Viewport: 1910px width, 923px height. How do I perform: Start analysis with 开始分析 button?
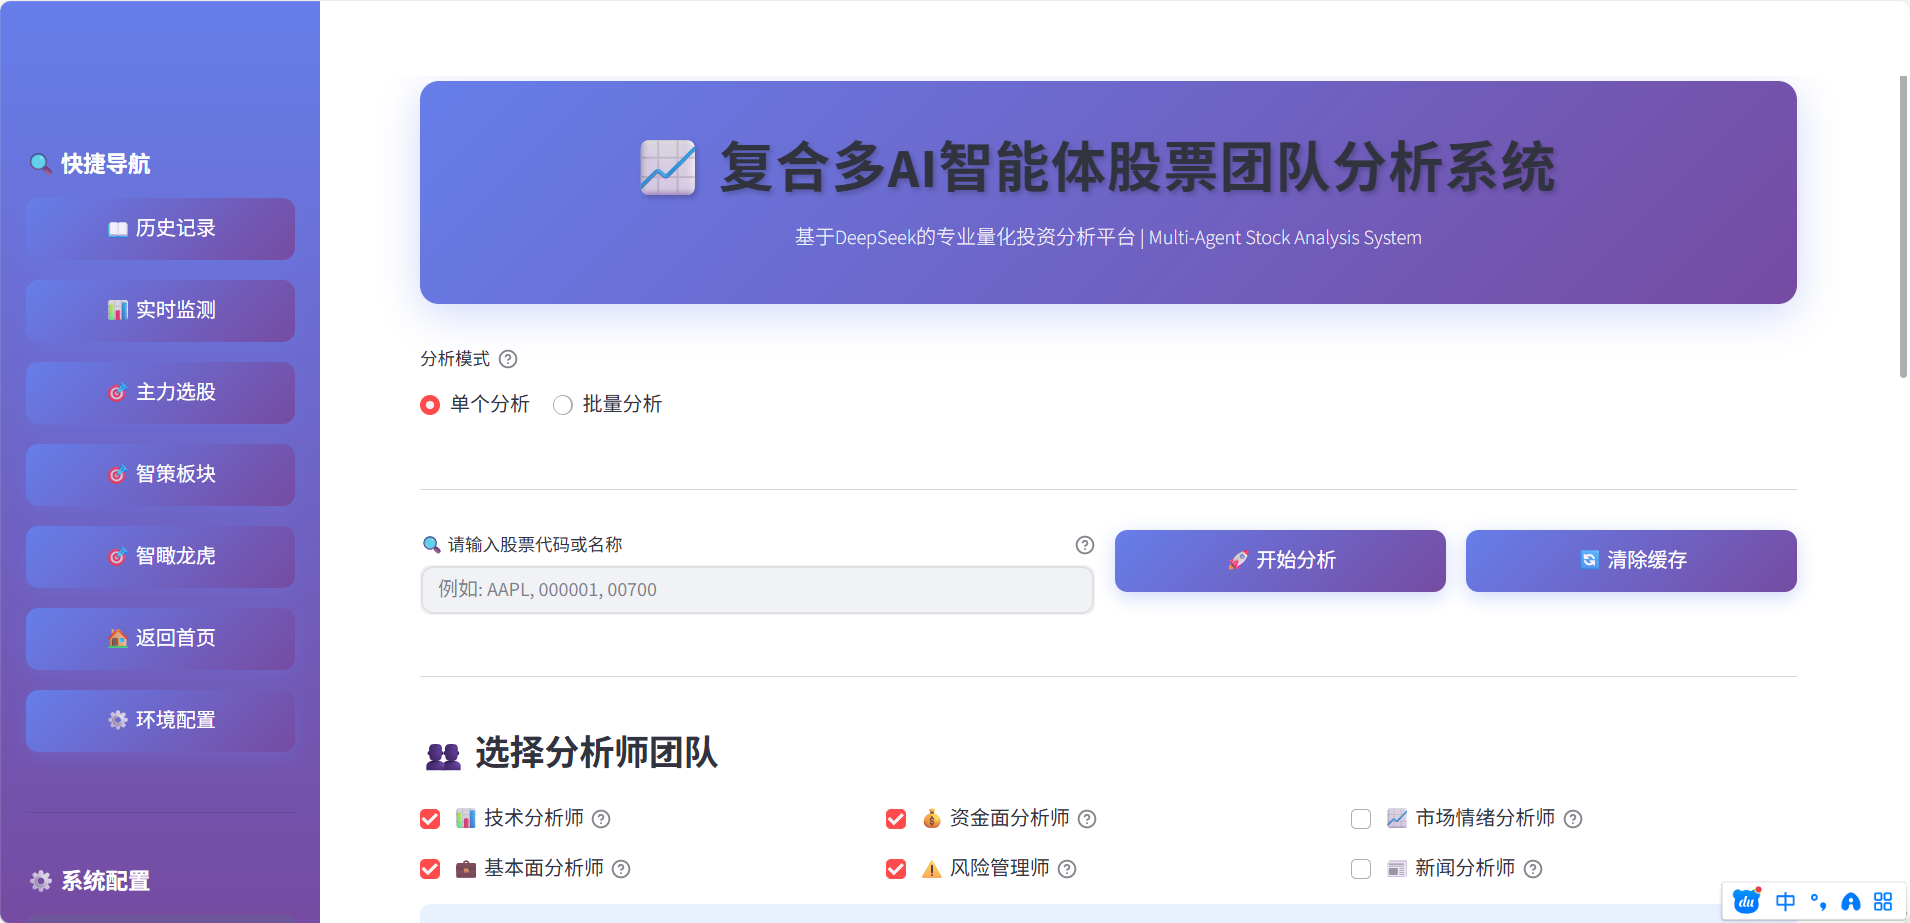pyautogui.click(x=1280, y=561)
